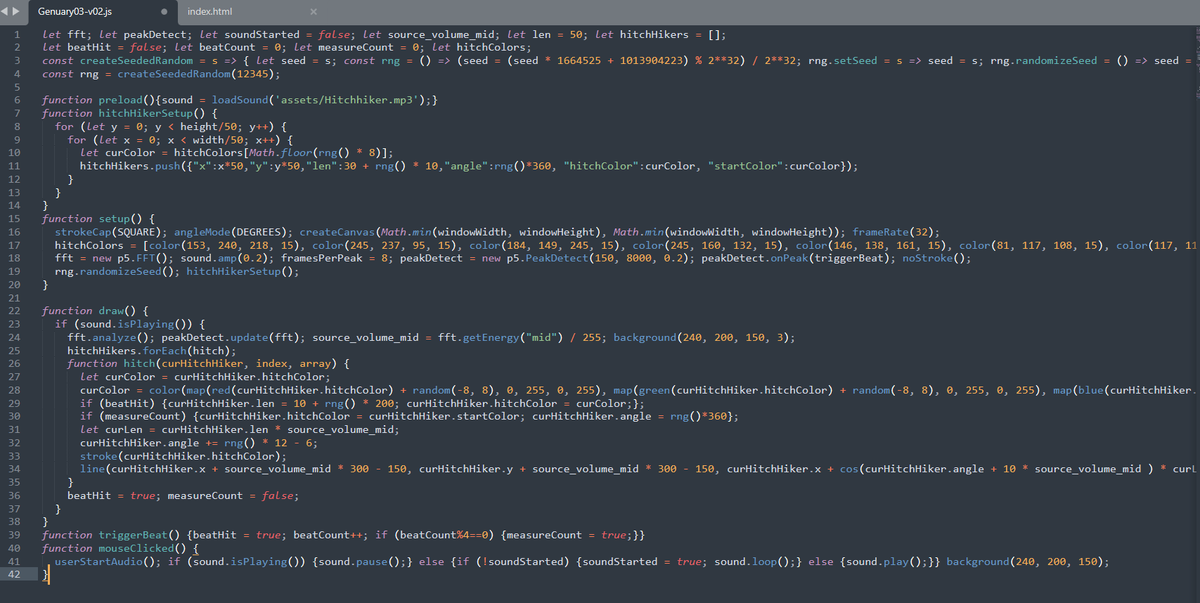Click gutter line number 1

17,33
